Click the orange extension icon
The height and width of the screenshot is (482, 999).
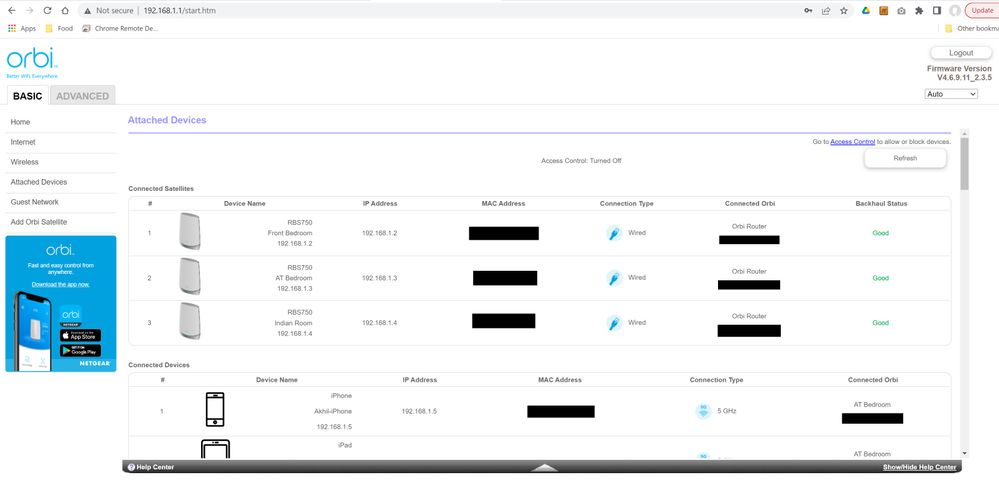click(x=884, y=10)
